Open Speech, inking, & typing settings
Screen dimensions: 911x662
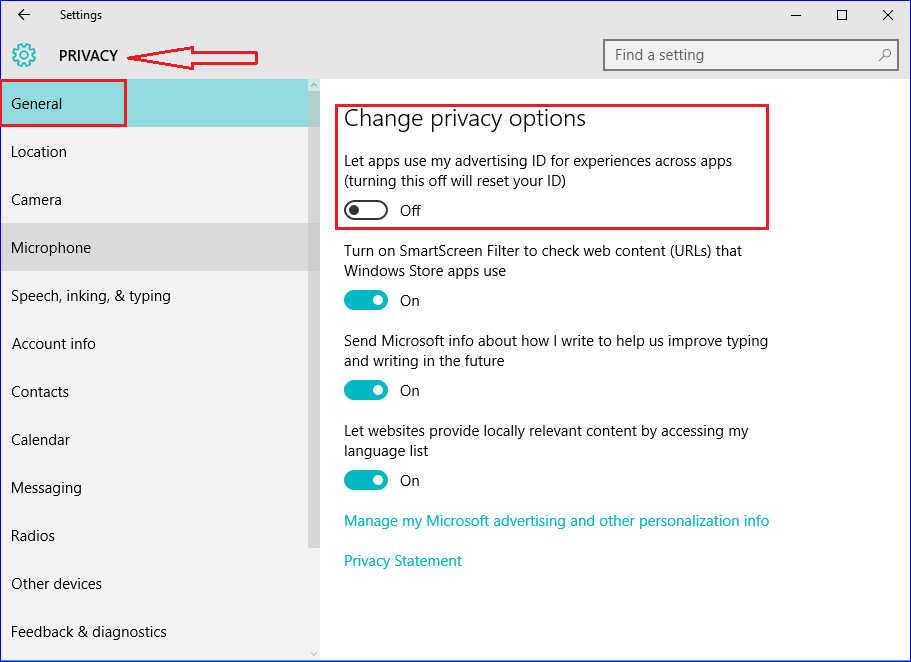pyautogui.click(x=155, y=296)
